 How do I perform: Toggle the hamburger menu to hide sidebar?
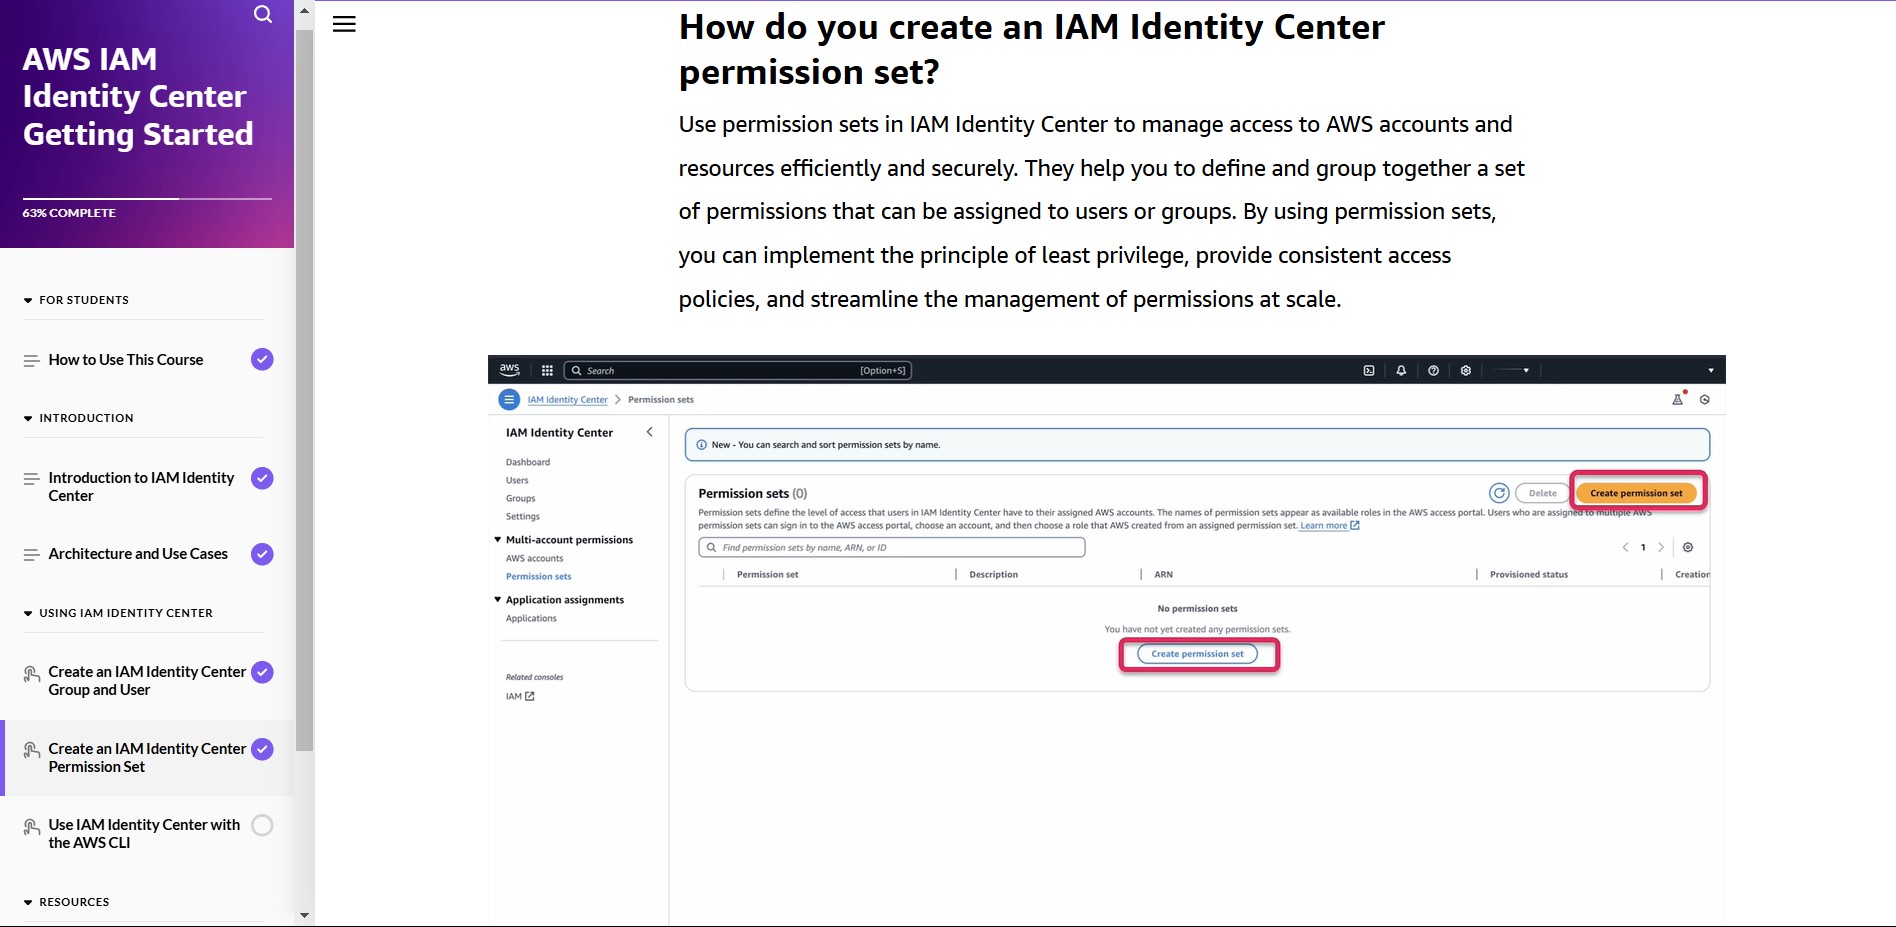(x=344, y=24)
